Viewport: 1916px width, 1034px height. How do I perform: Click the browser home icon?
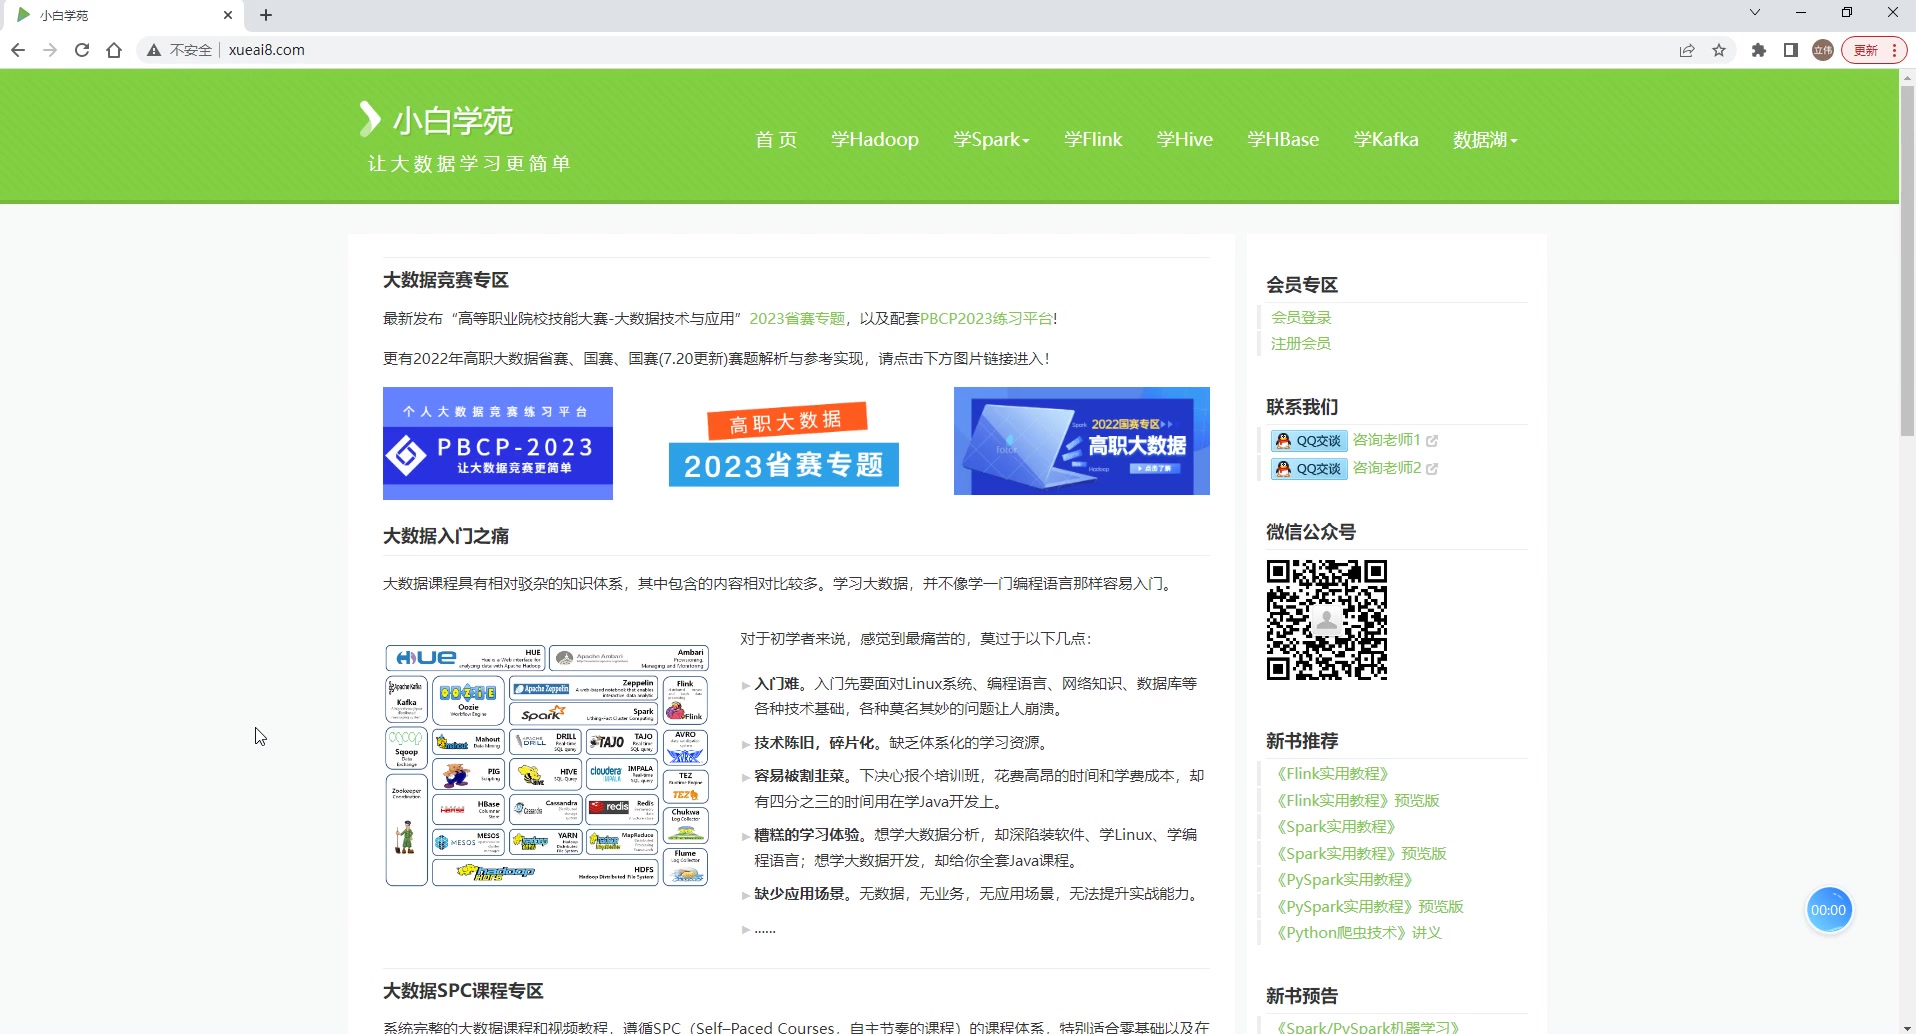point(114,50)
